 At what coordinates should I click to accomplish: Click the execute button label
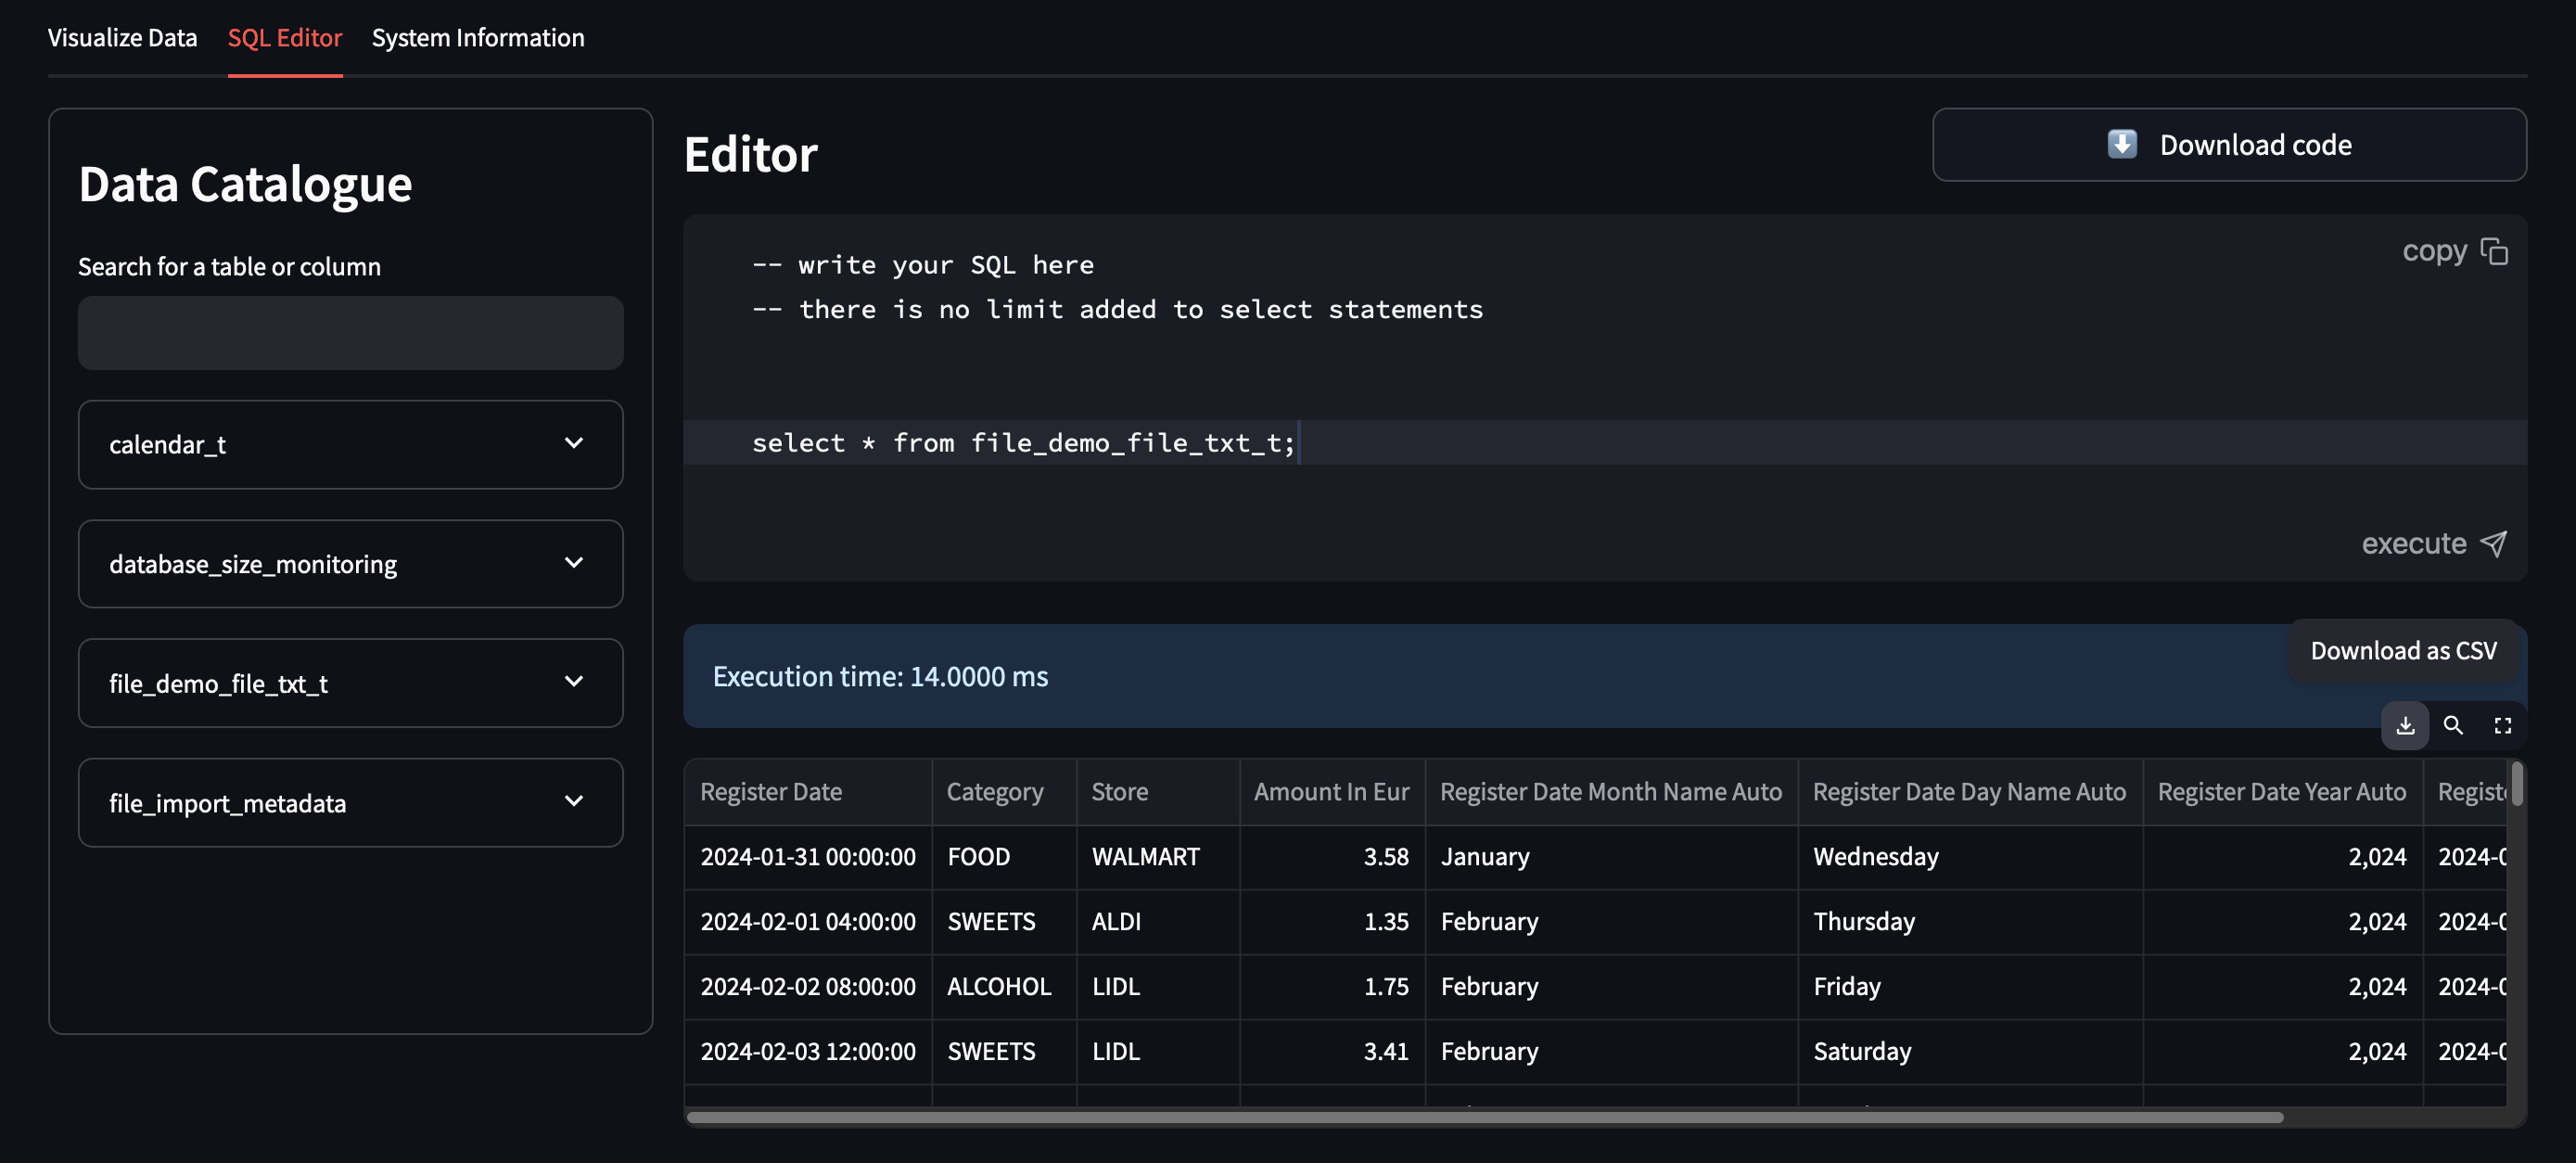[2414, 543]
